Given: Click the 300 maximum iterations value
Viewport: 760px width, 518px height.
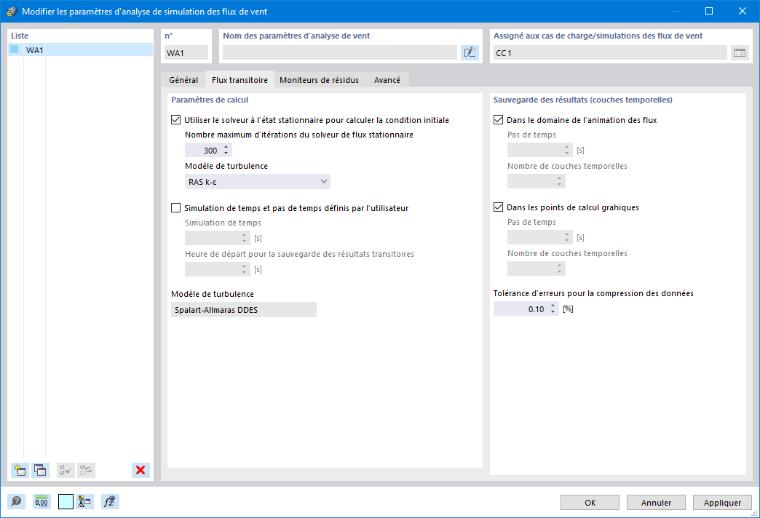Looking at the screenshot, I should point(204,150).
